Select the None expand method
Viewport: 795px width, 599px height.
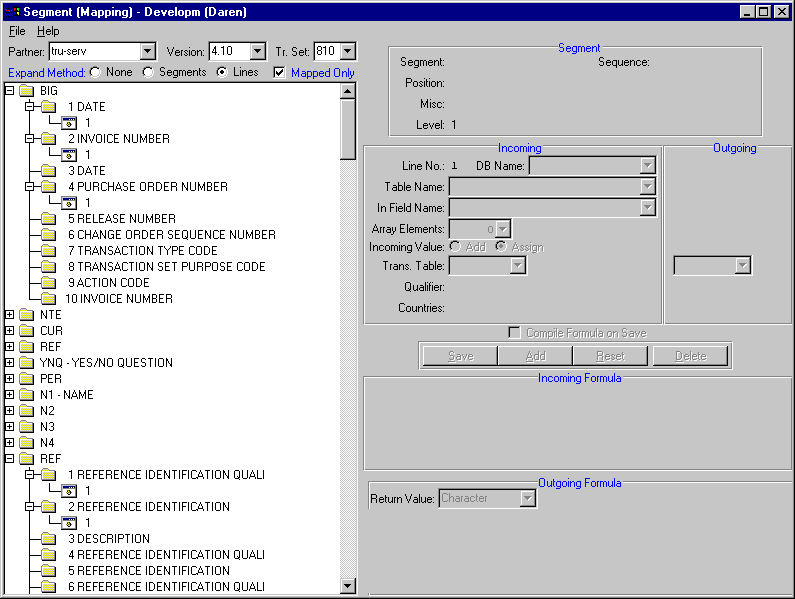click(x=96, y=72)
